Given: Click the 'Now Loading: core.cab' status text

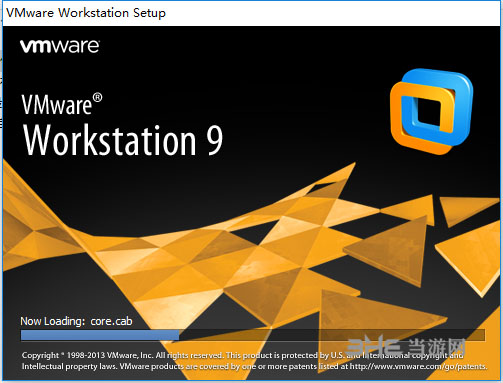Looking at the screenshot, I should pyautogui.click(x=76, y=321).
